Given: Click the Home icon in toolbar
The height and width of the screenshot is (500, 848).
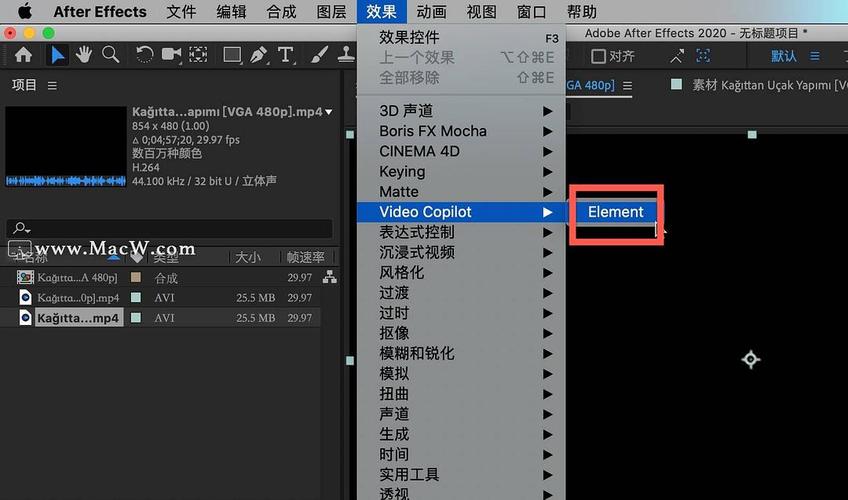Looking at the screenshot, I should [x=23, y=55].
